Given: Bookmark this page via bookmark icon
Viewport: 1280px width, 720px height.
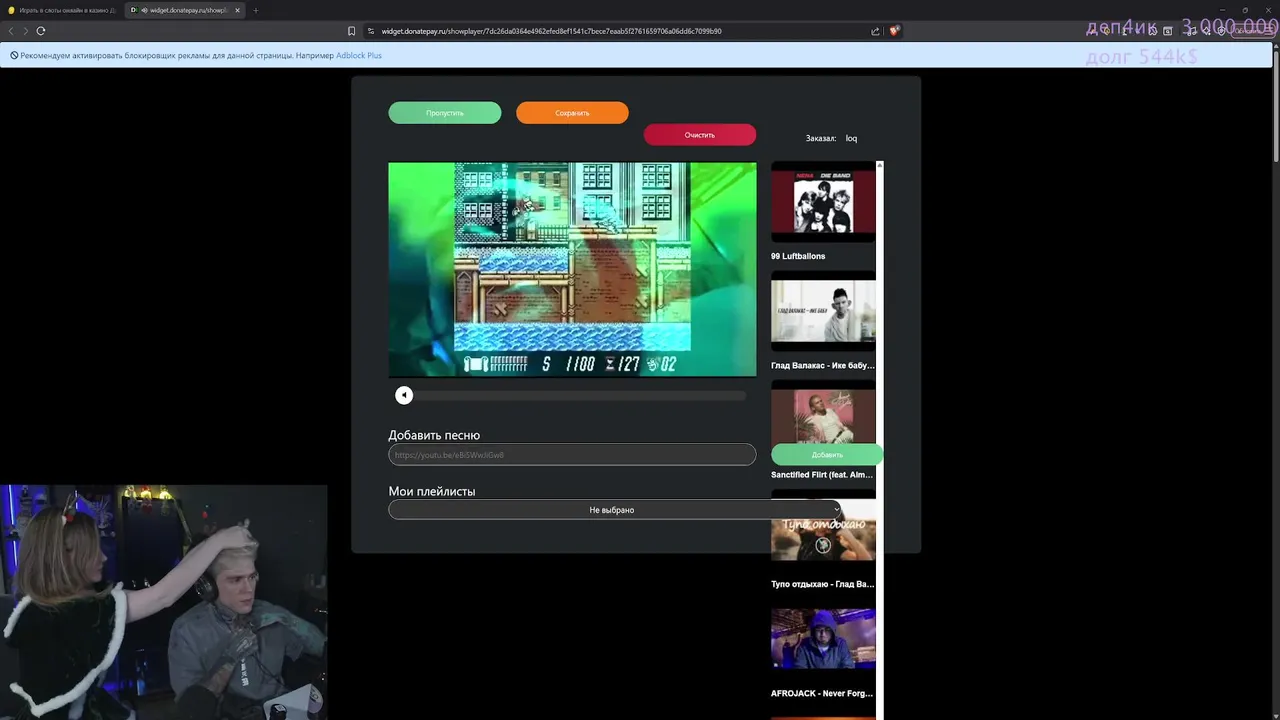Looking at the screenshot, I should point(351,31).
